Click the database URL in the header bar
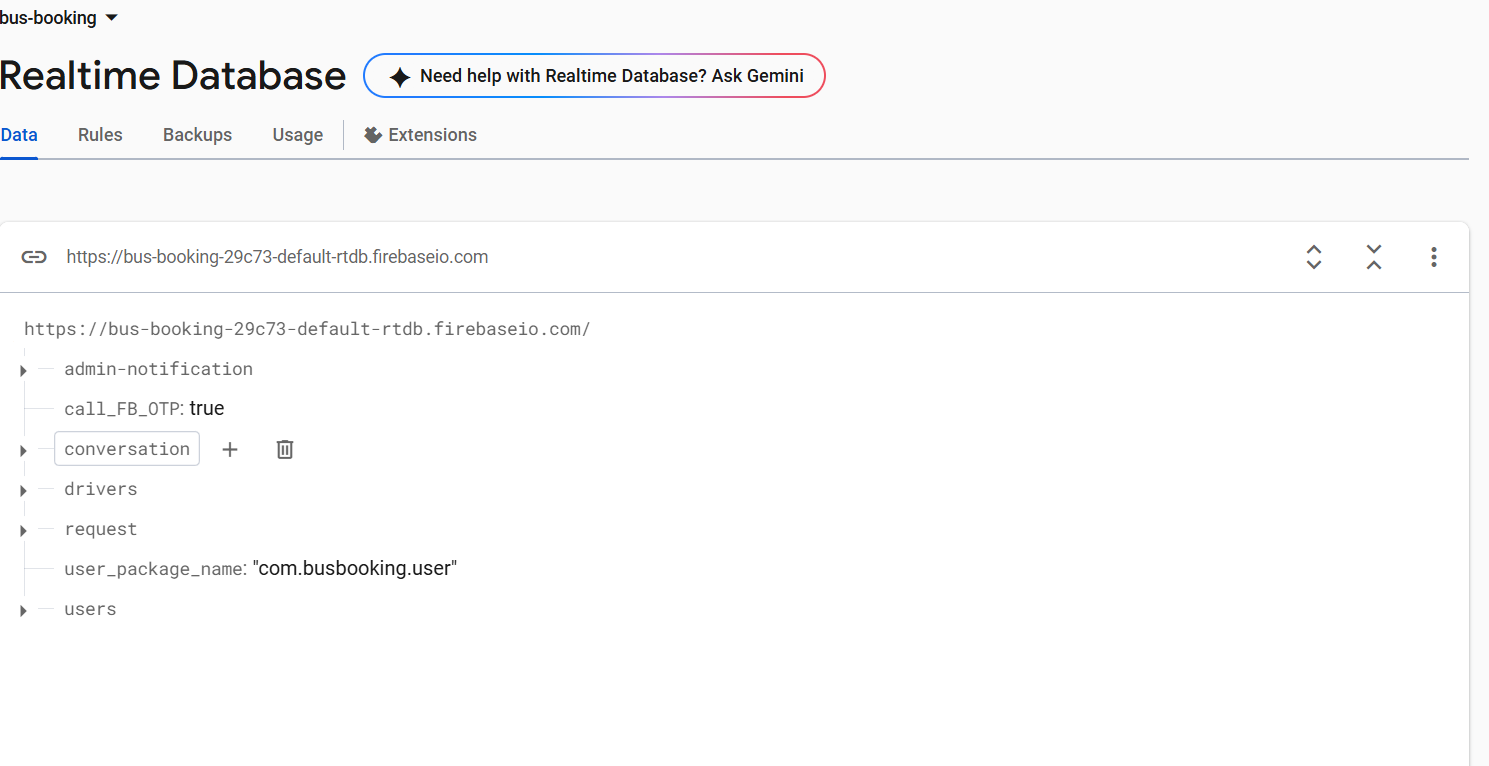The height and width of the screenshot is (766, 1489). [x=277, y=257]
